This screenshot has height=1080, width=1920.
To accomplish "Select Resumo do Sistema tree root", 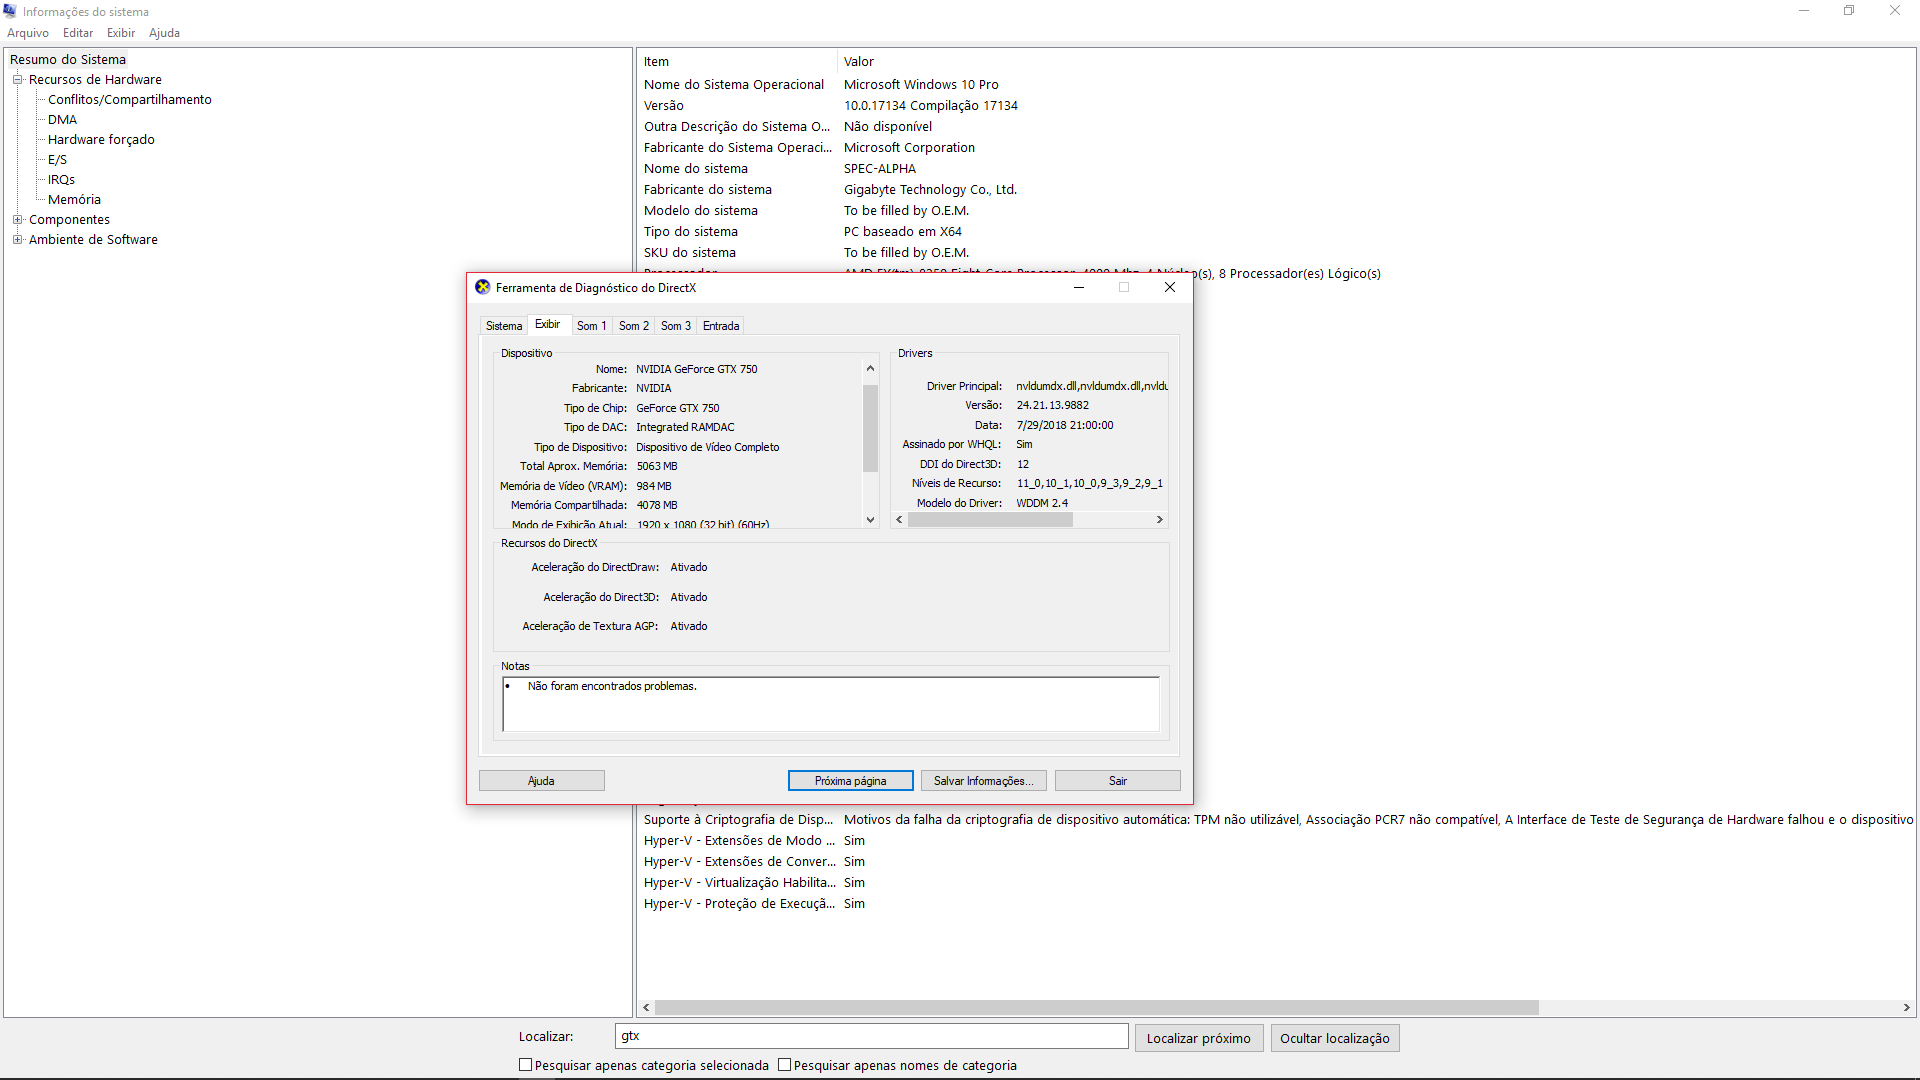I will coord(68,59).
